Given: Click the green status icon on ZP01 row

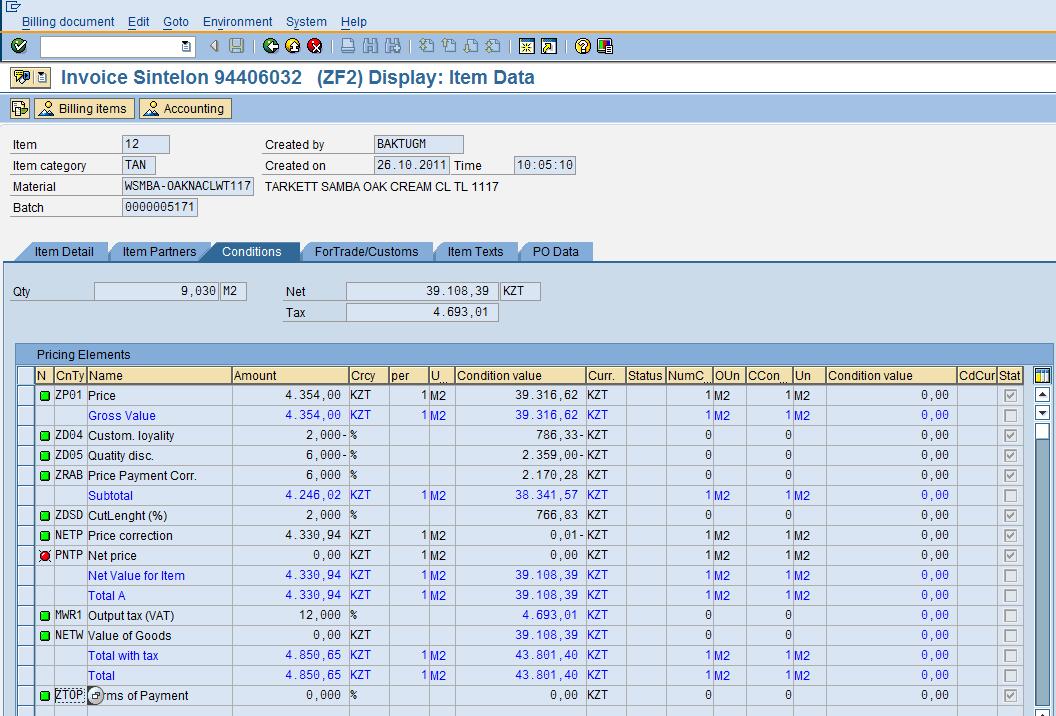Looking at the screenshot, I should coord(45,396).
